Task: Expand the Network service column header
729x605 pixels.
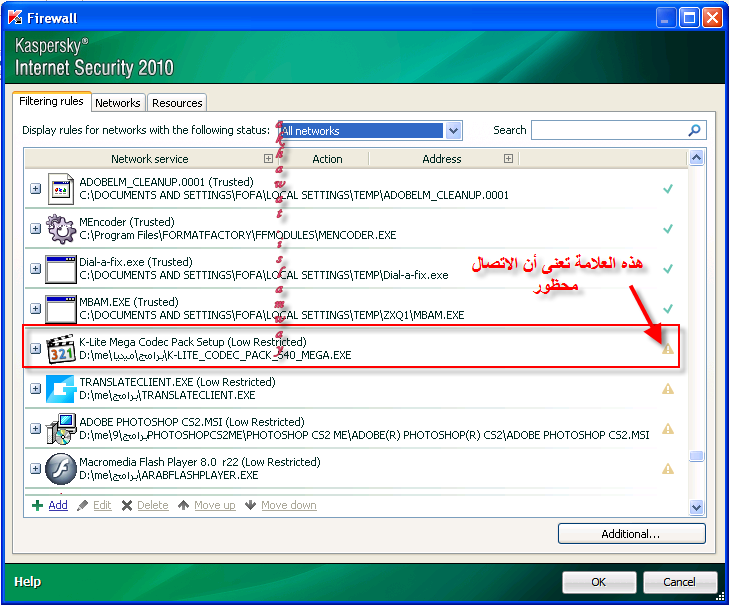Action: [268, 159]
